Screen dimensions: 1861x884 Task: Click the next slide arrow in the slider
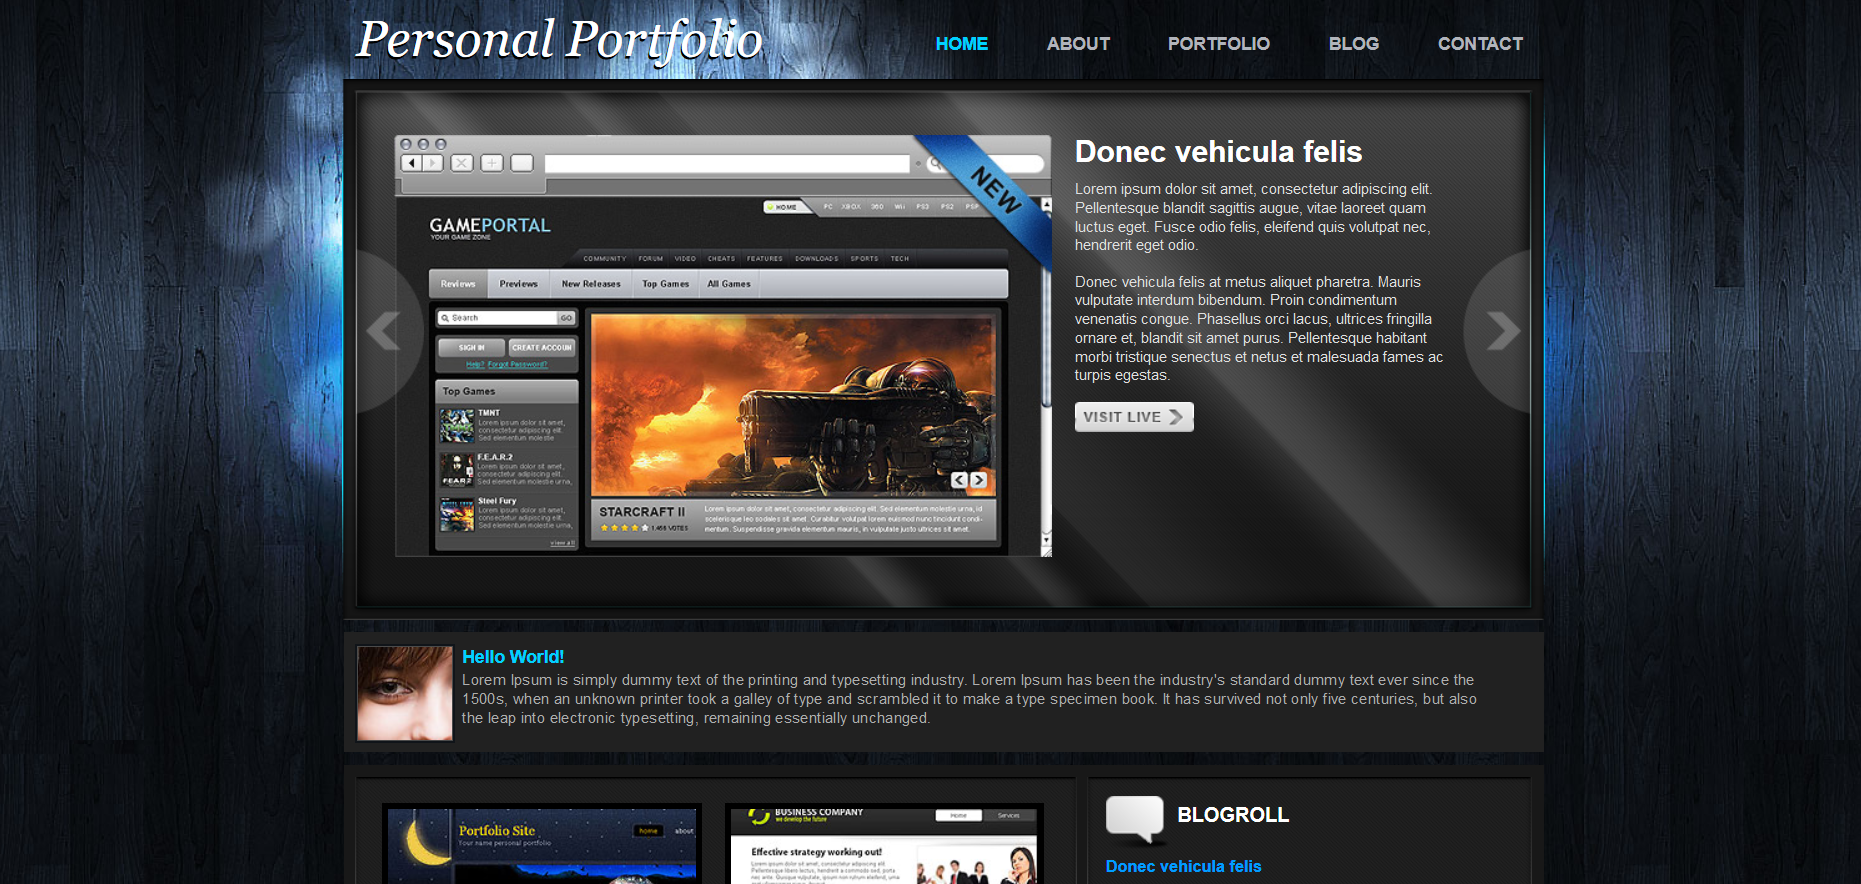coord(1501,331)
